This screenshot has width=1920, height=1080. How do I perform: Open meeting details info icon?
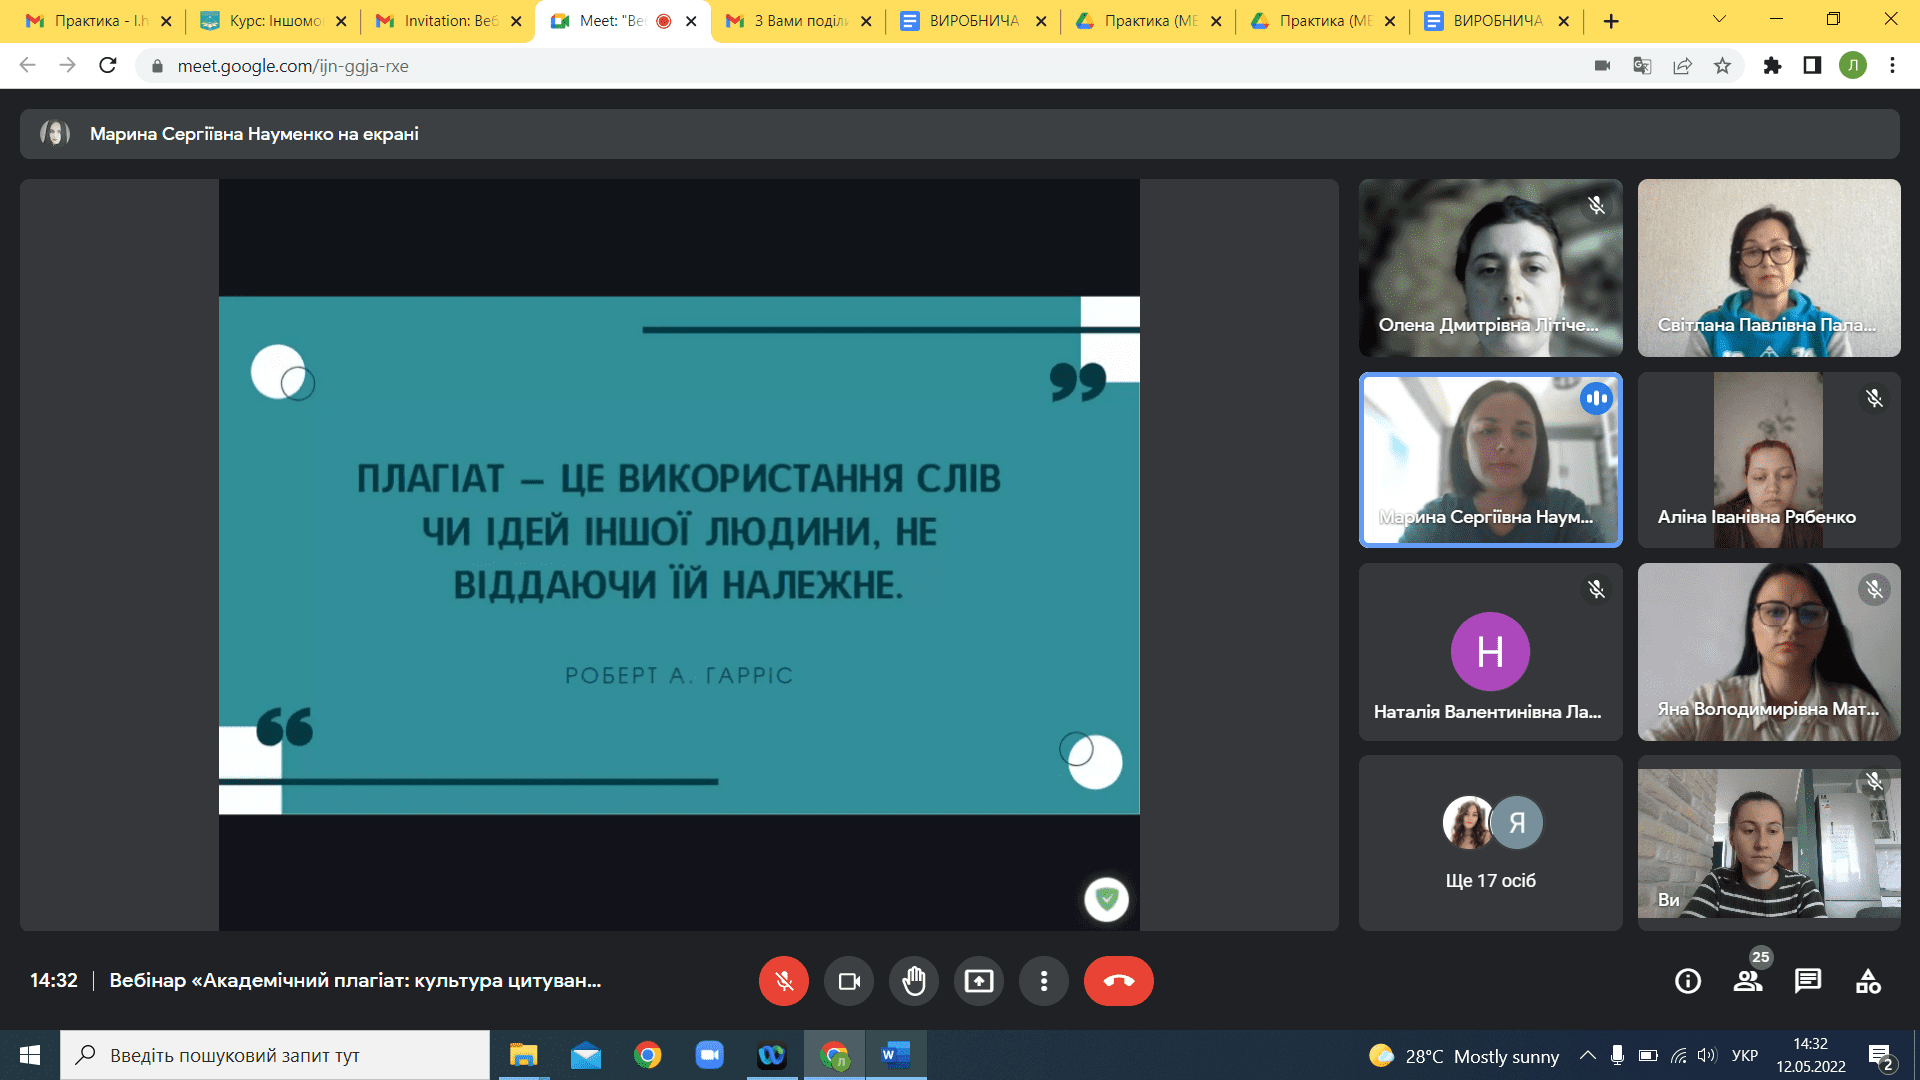coord(1688,981)
